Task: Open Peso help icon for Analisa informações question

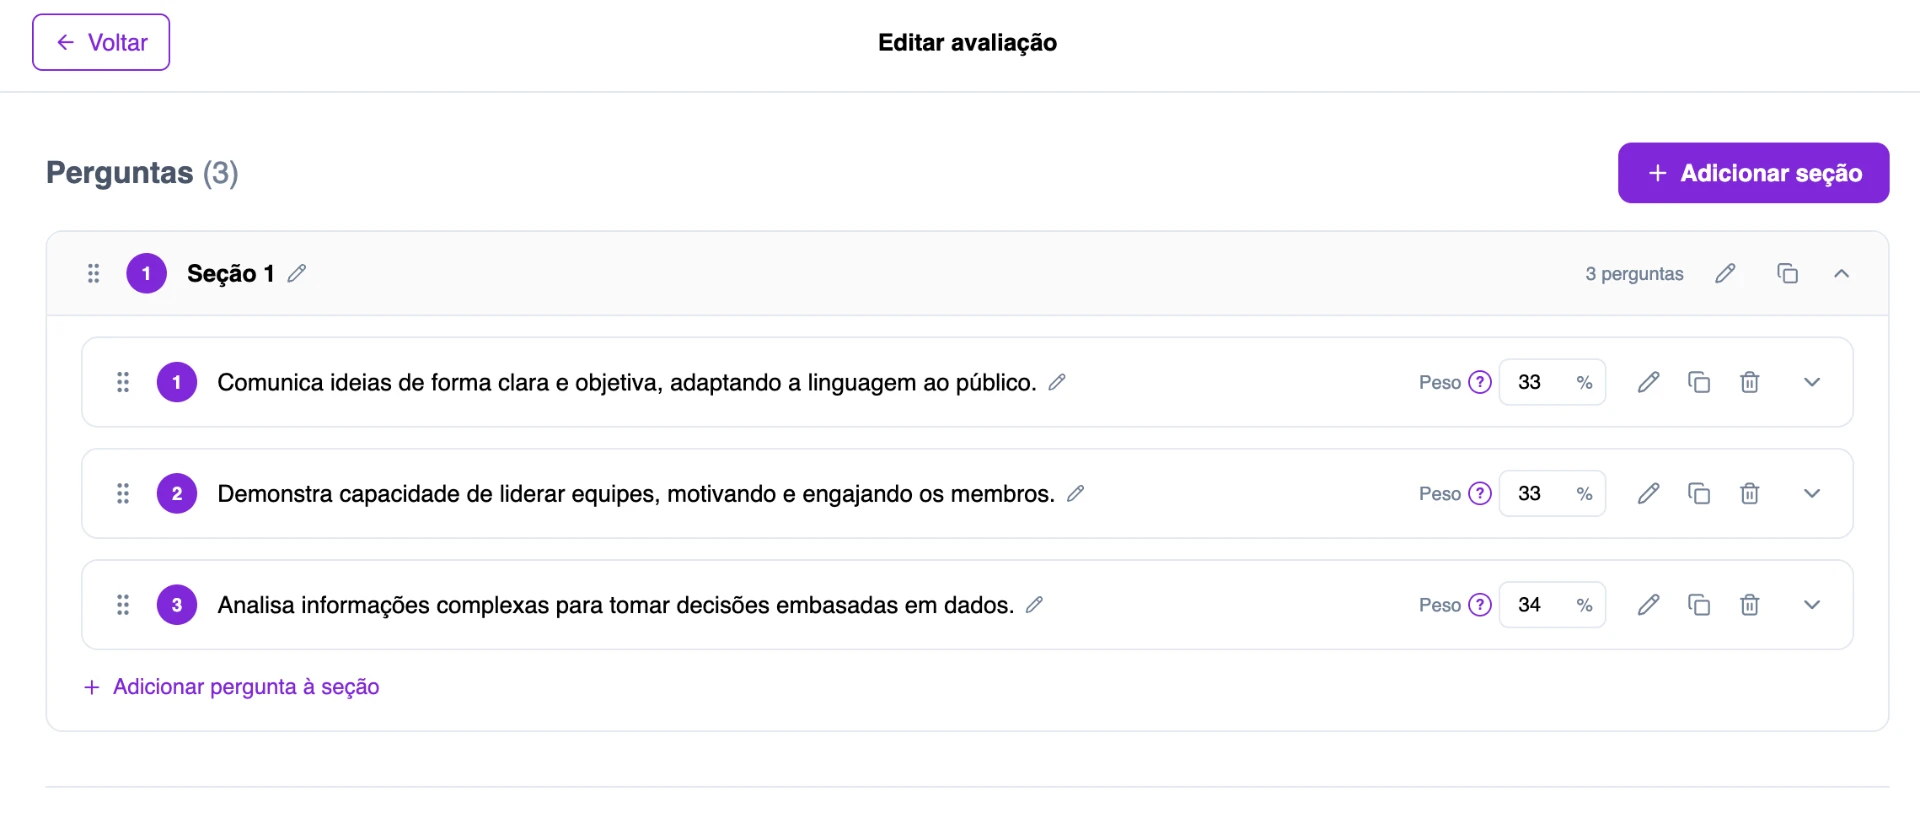Action: click(1480, 605)
